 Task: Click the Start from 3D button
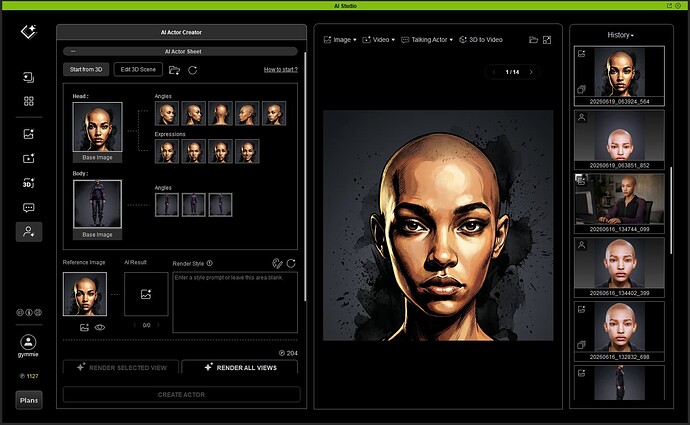[x=86, y=70]
